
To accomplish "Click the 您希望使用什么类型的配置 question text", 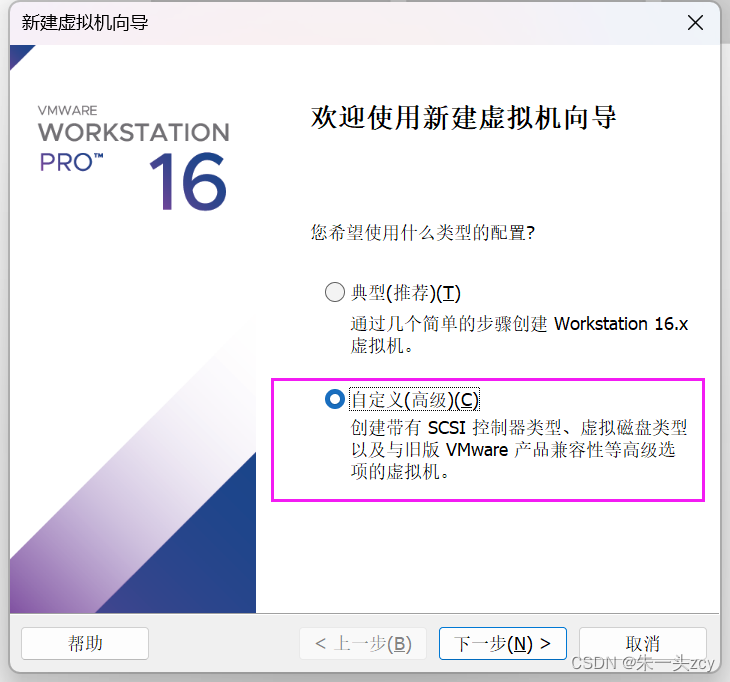I will click(423, 232).
